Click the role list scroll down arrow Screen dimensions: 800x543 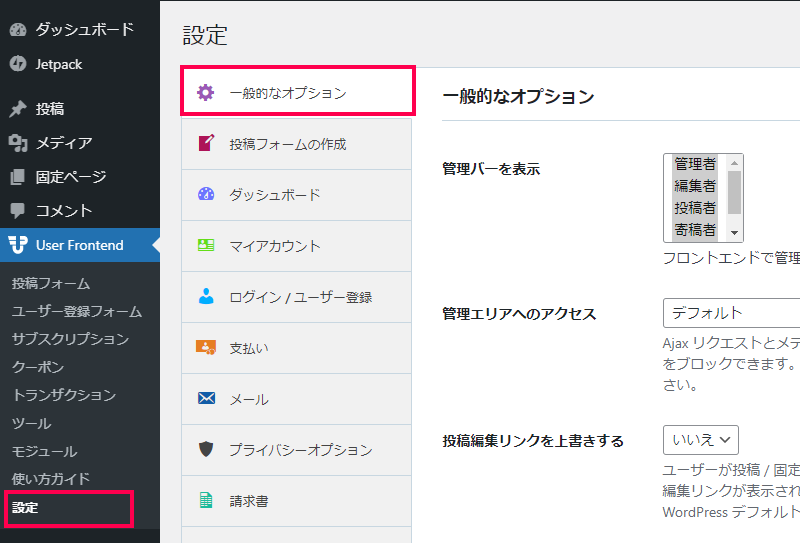[734, 233]
